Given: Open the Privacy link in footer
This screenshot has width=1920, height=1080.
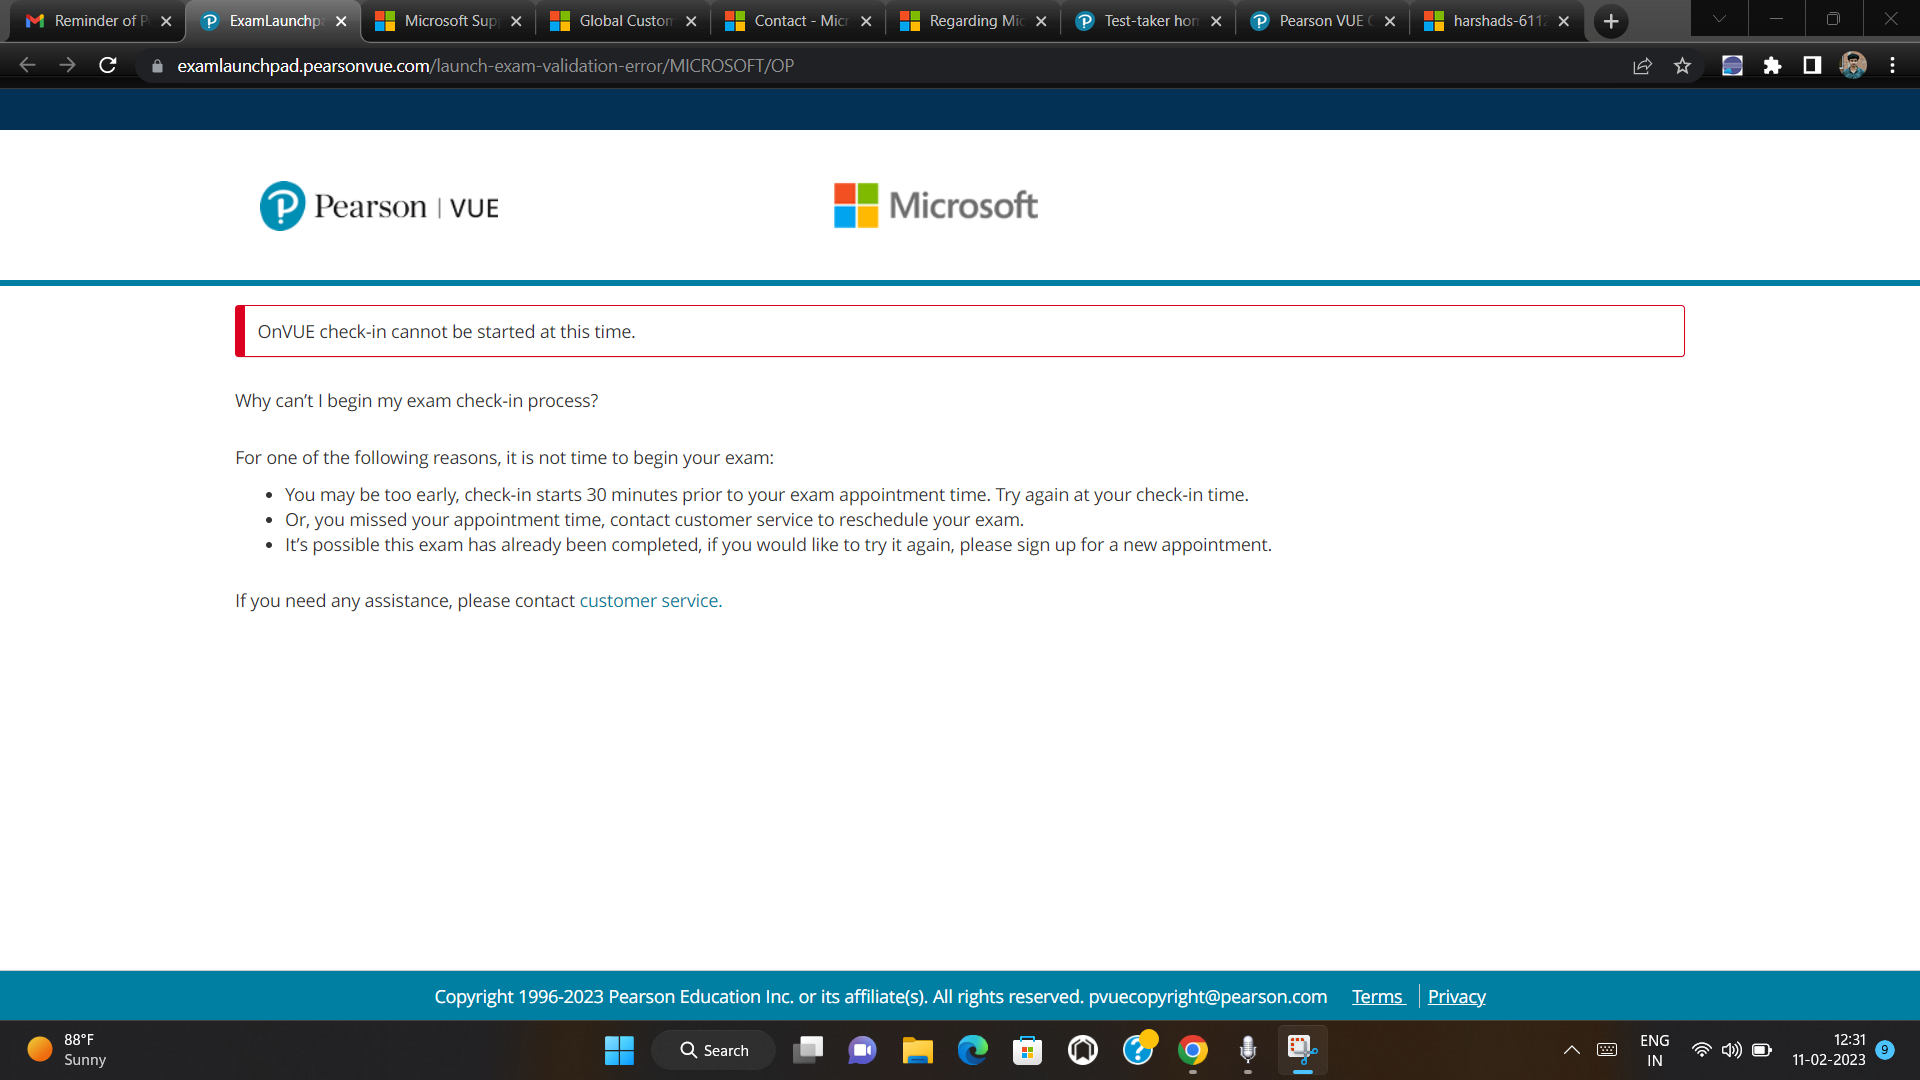Looking at the screenshot, I should 1456,996.
